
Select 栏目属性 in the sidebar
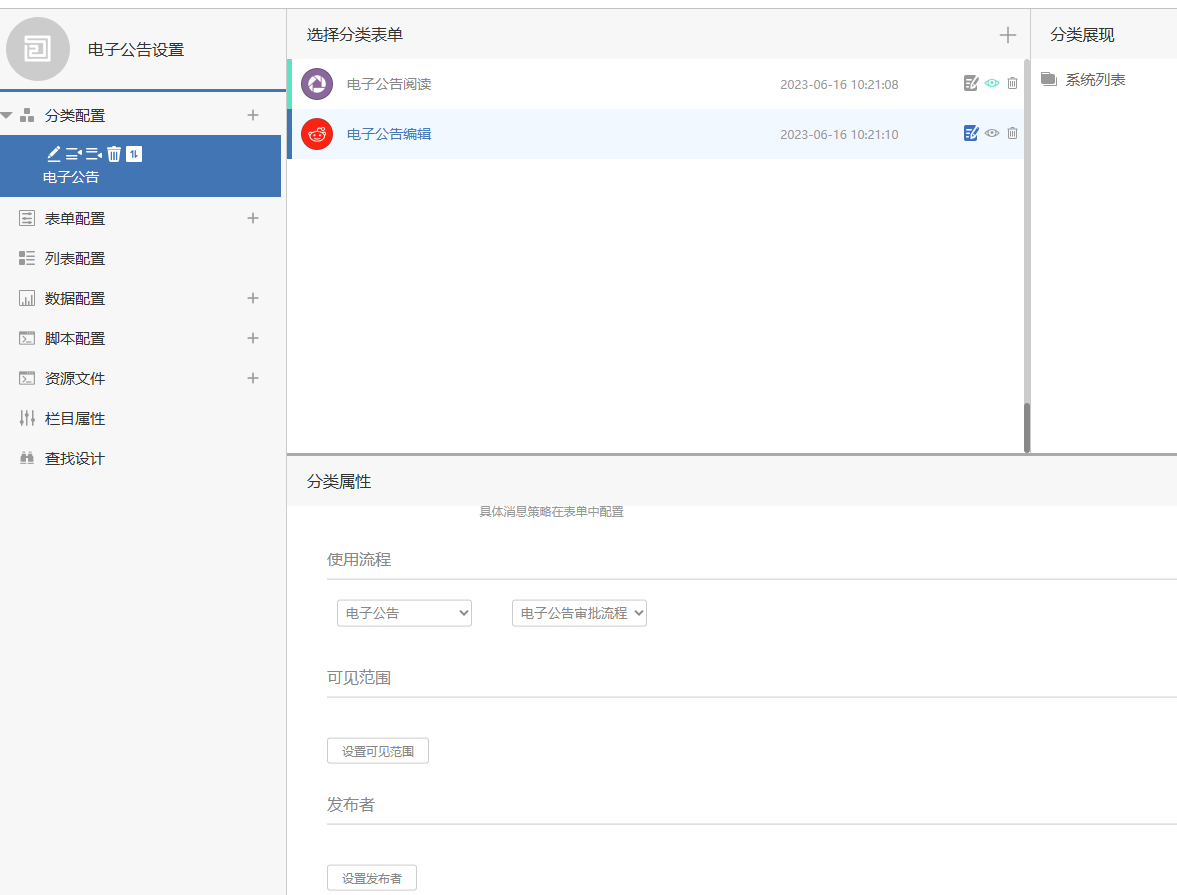75,418
